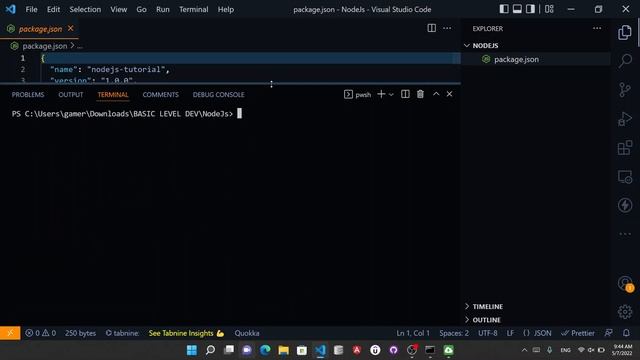640x360 pixels.
Task: Open the Extensions view icon
Action: coord(624,148)
